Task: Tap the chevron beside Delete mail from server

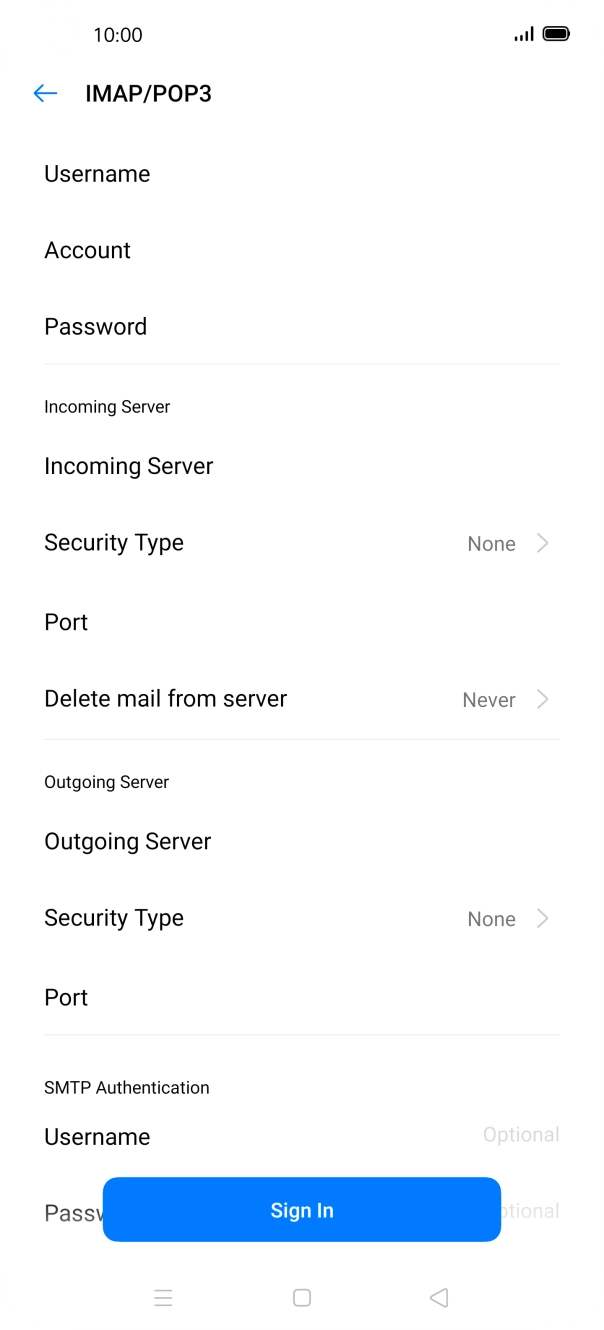Action: (543, 699)
